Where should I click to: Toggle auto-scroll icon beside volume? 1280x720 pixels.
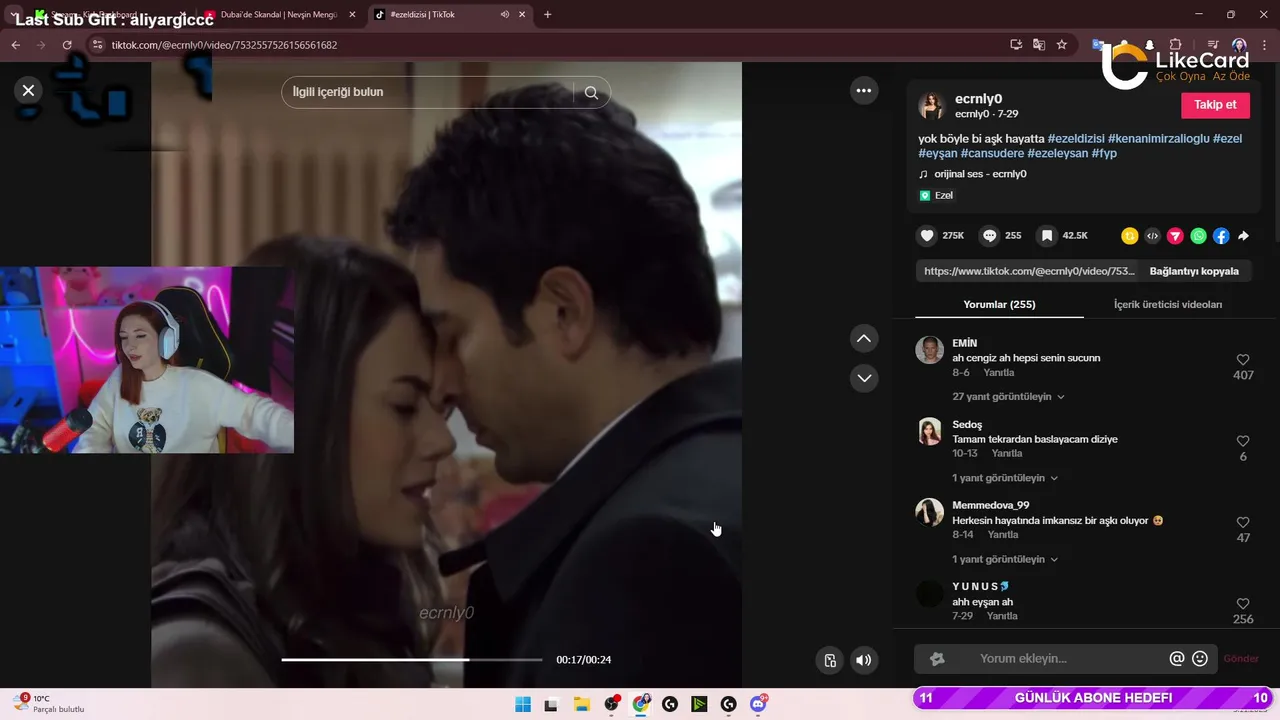830,660
